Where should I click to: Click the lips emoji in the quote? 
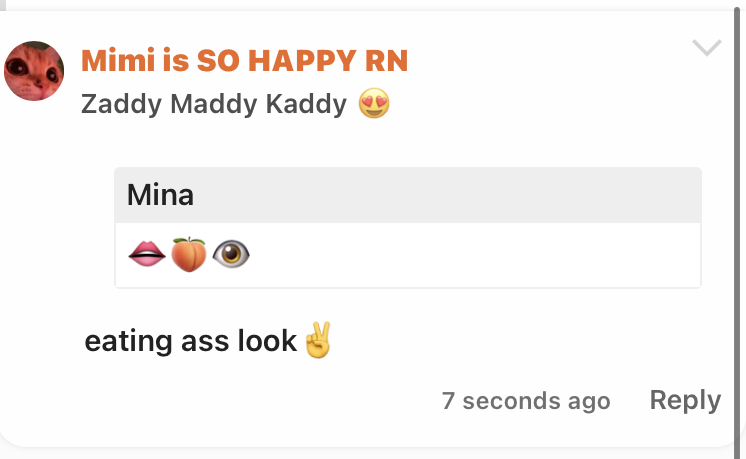coord(147,254)
